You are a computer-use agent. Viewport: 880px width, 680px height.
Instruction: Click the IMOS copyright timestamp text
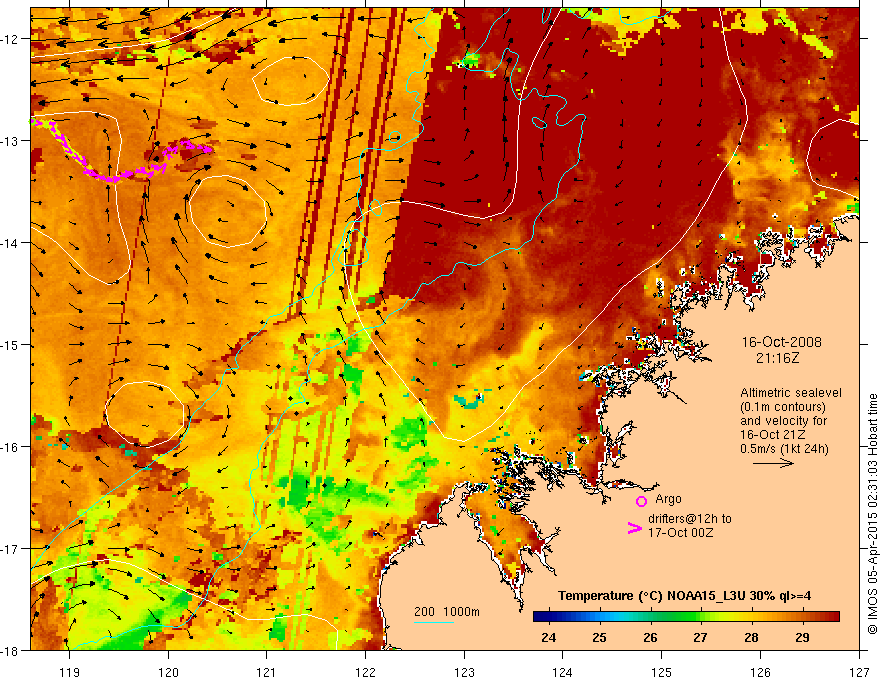872,514
